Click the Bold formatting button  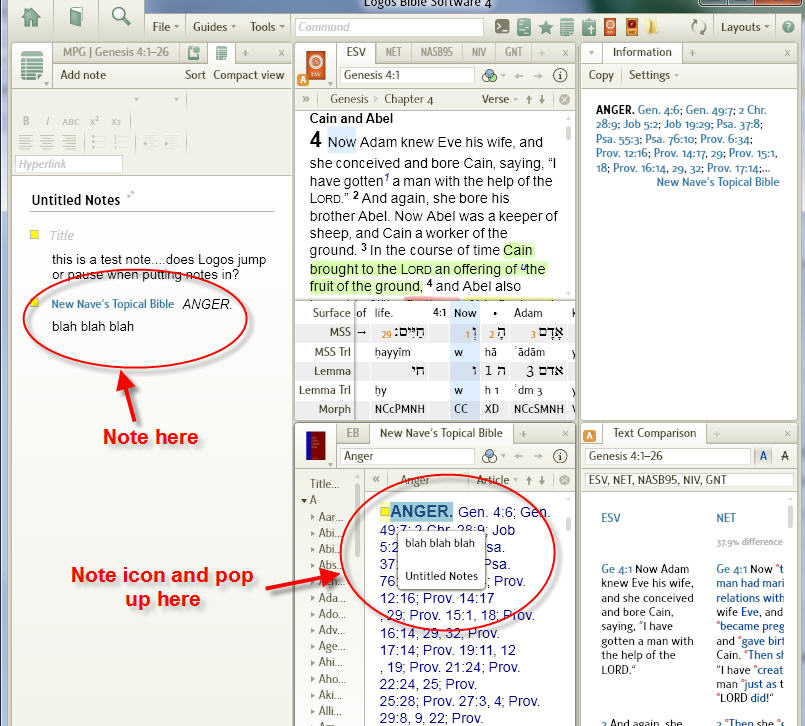(26, 121)
